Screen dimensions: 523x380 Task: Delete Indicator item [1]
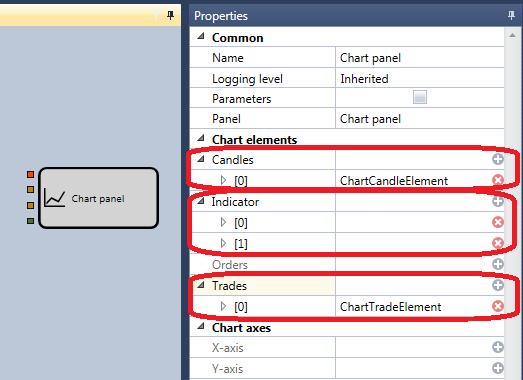click(x=498, y=243)
